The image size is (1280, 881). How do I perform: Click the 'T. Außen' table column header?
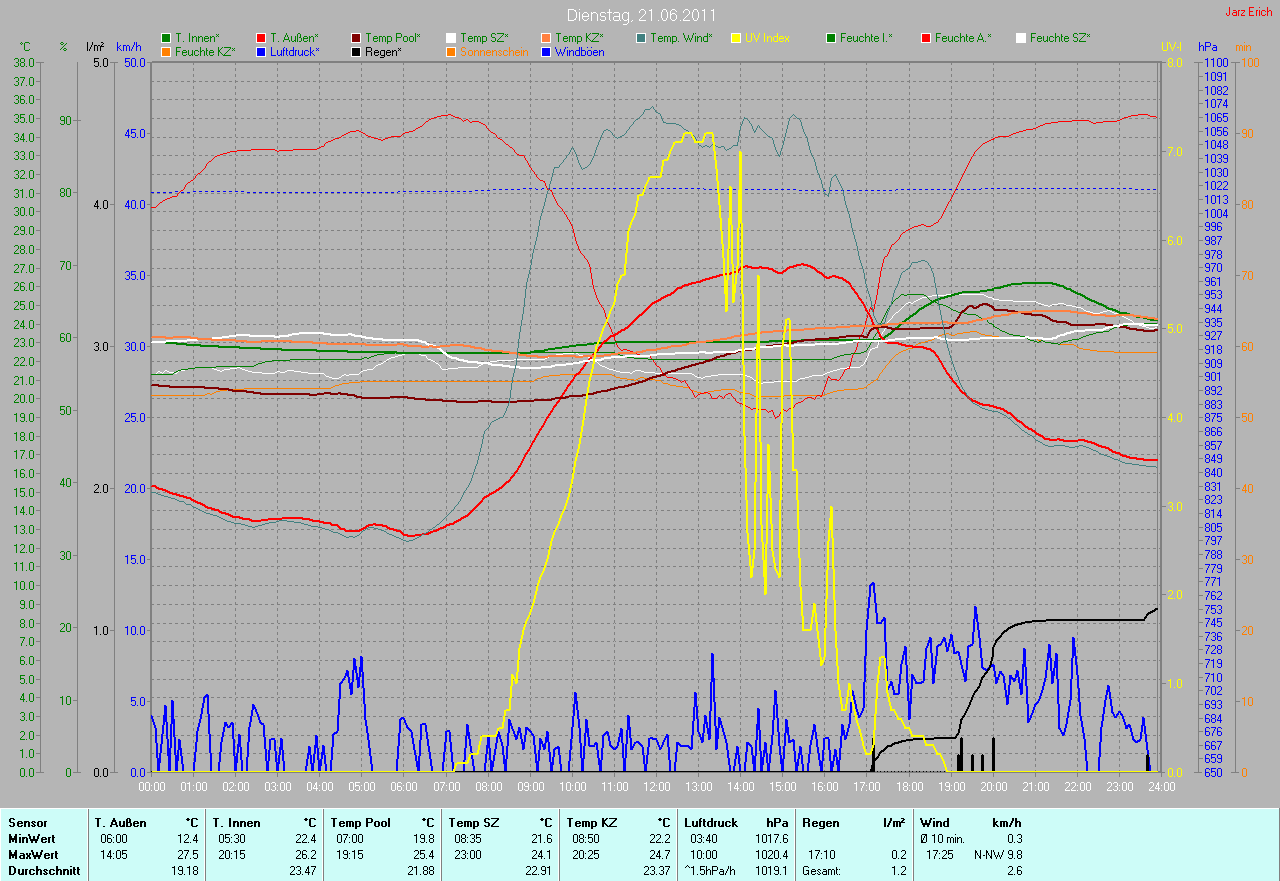click(x=120, y=823)
